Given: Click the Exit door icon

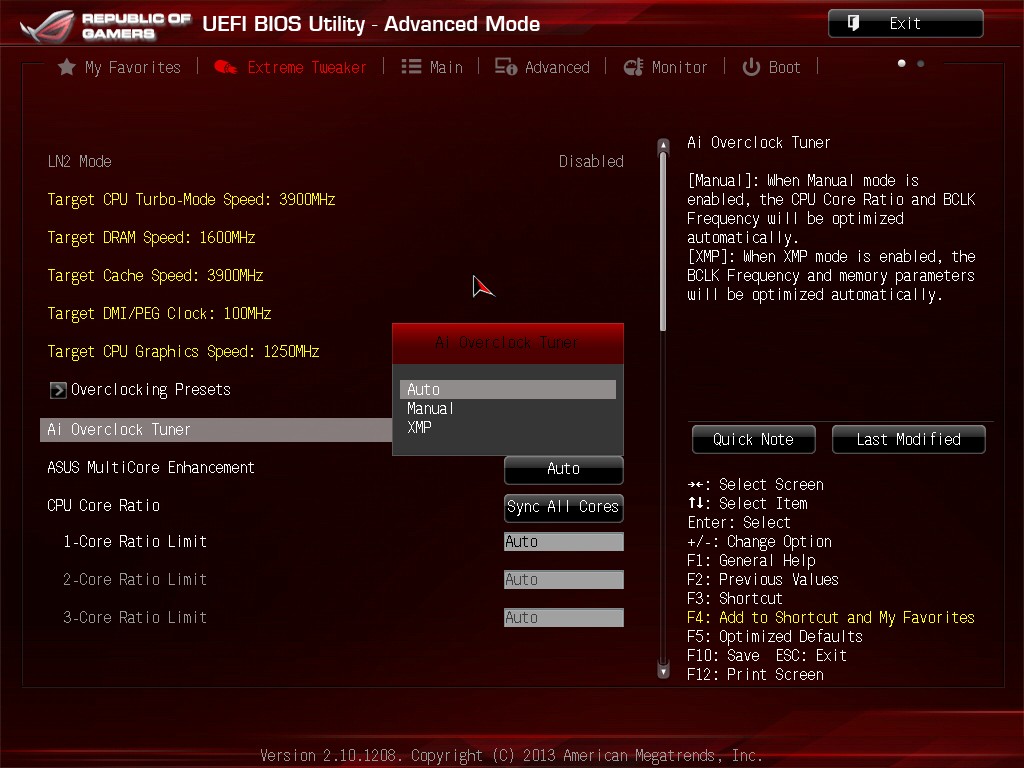Looking at the screenshot, I should [x=853, y=24].
